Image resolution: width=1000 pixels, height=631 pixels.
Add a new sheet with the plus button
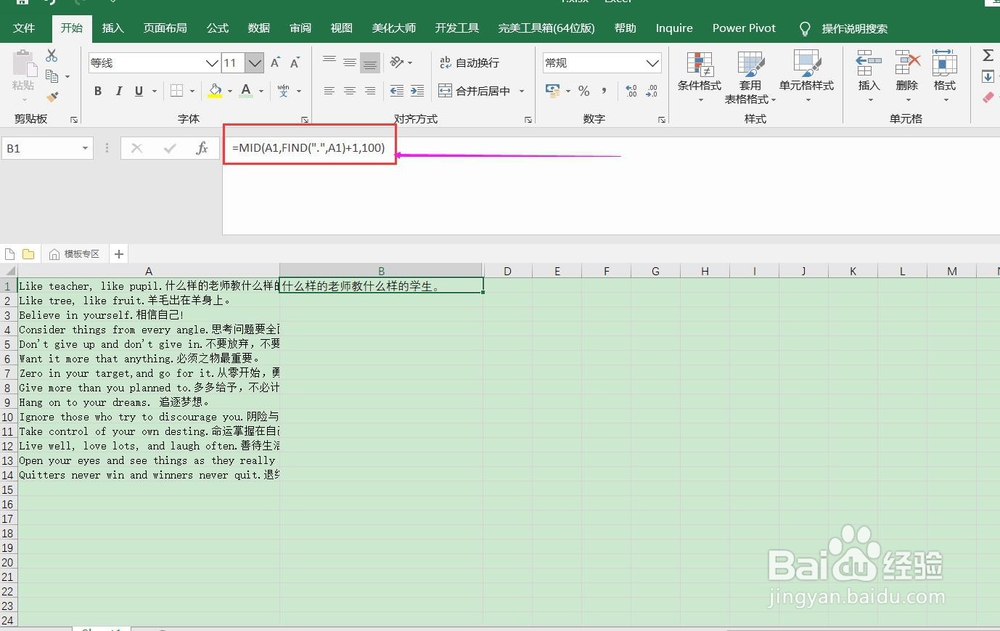click(x=118, y=253)
